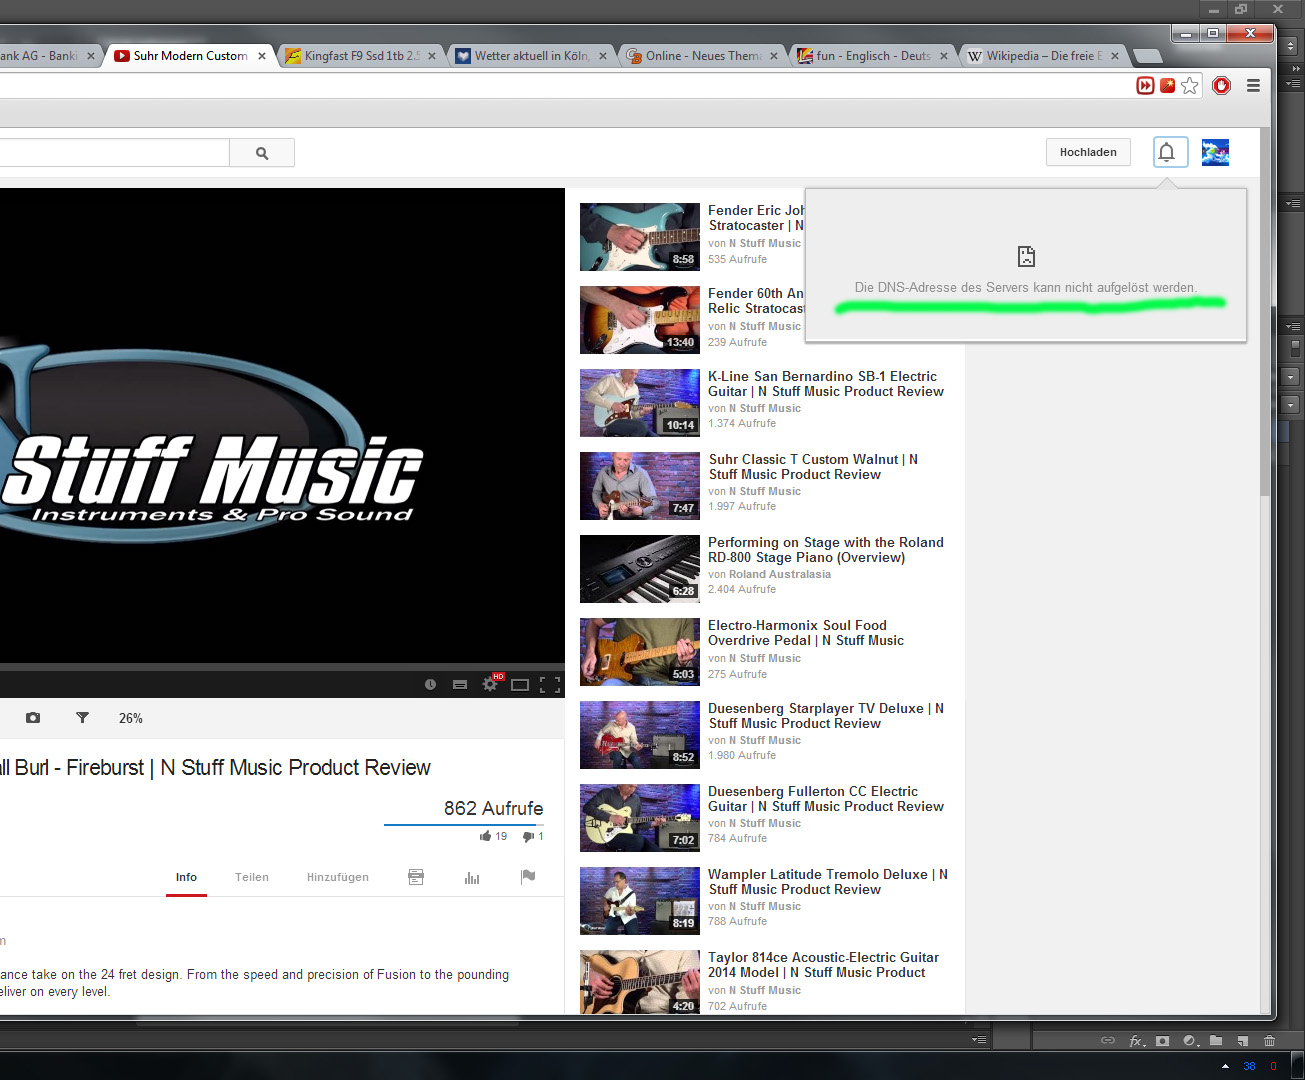Select the Teilen tab

point(252,877)
